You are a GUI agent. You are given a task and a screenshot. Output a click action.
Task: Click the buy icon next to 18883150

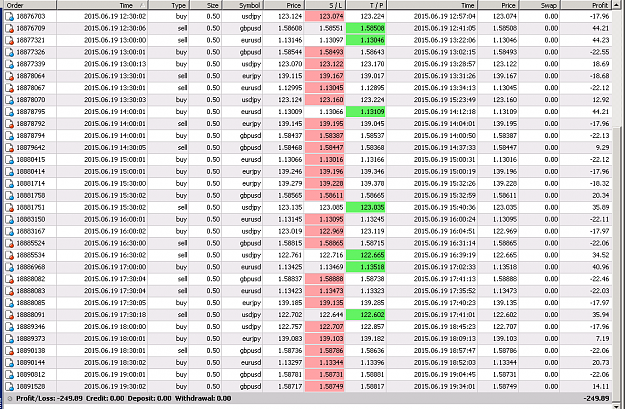tap(9, 220)
